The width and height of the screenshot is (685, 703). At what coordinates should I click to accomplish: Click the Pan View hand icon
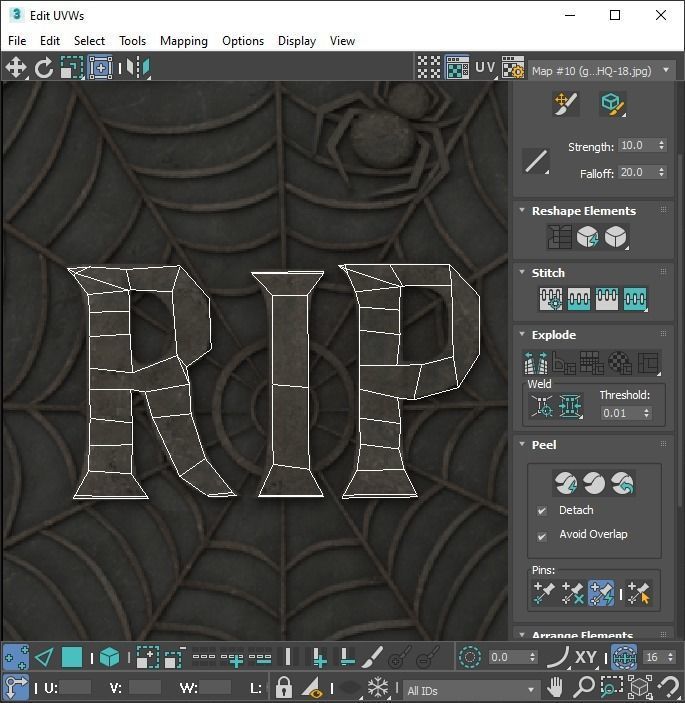556,687
